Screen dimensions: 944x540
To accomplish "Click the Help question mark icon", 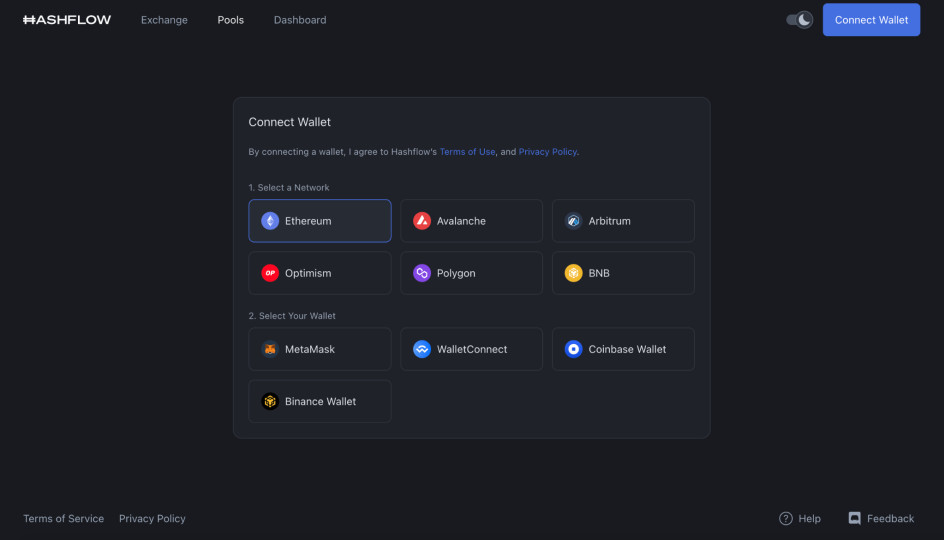I will (x=786, y=518).
